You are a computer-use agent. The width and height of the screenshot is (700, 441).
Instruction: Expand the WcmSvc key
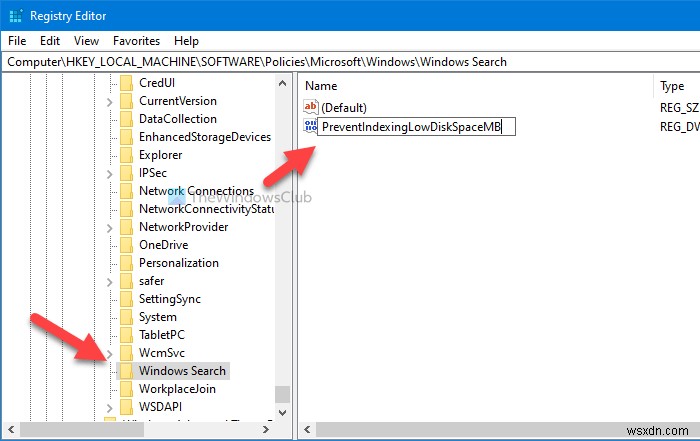[x=109, y=354]
